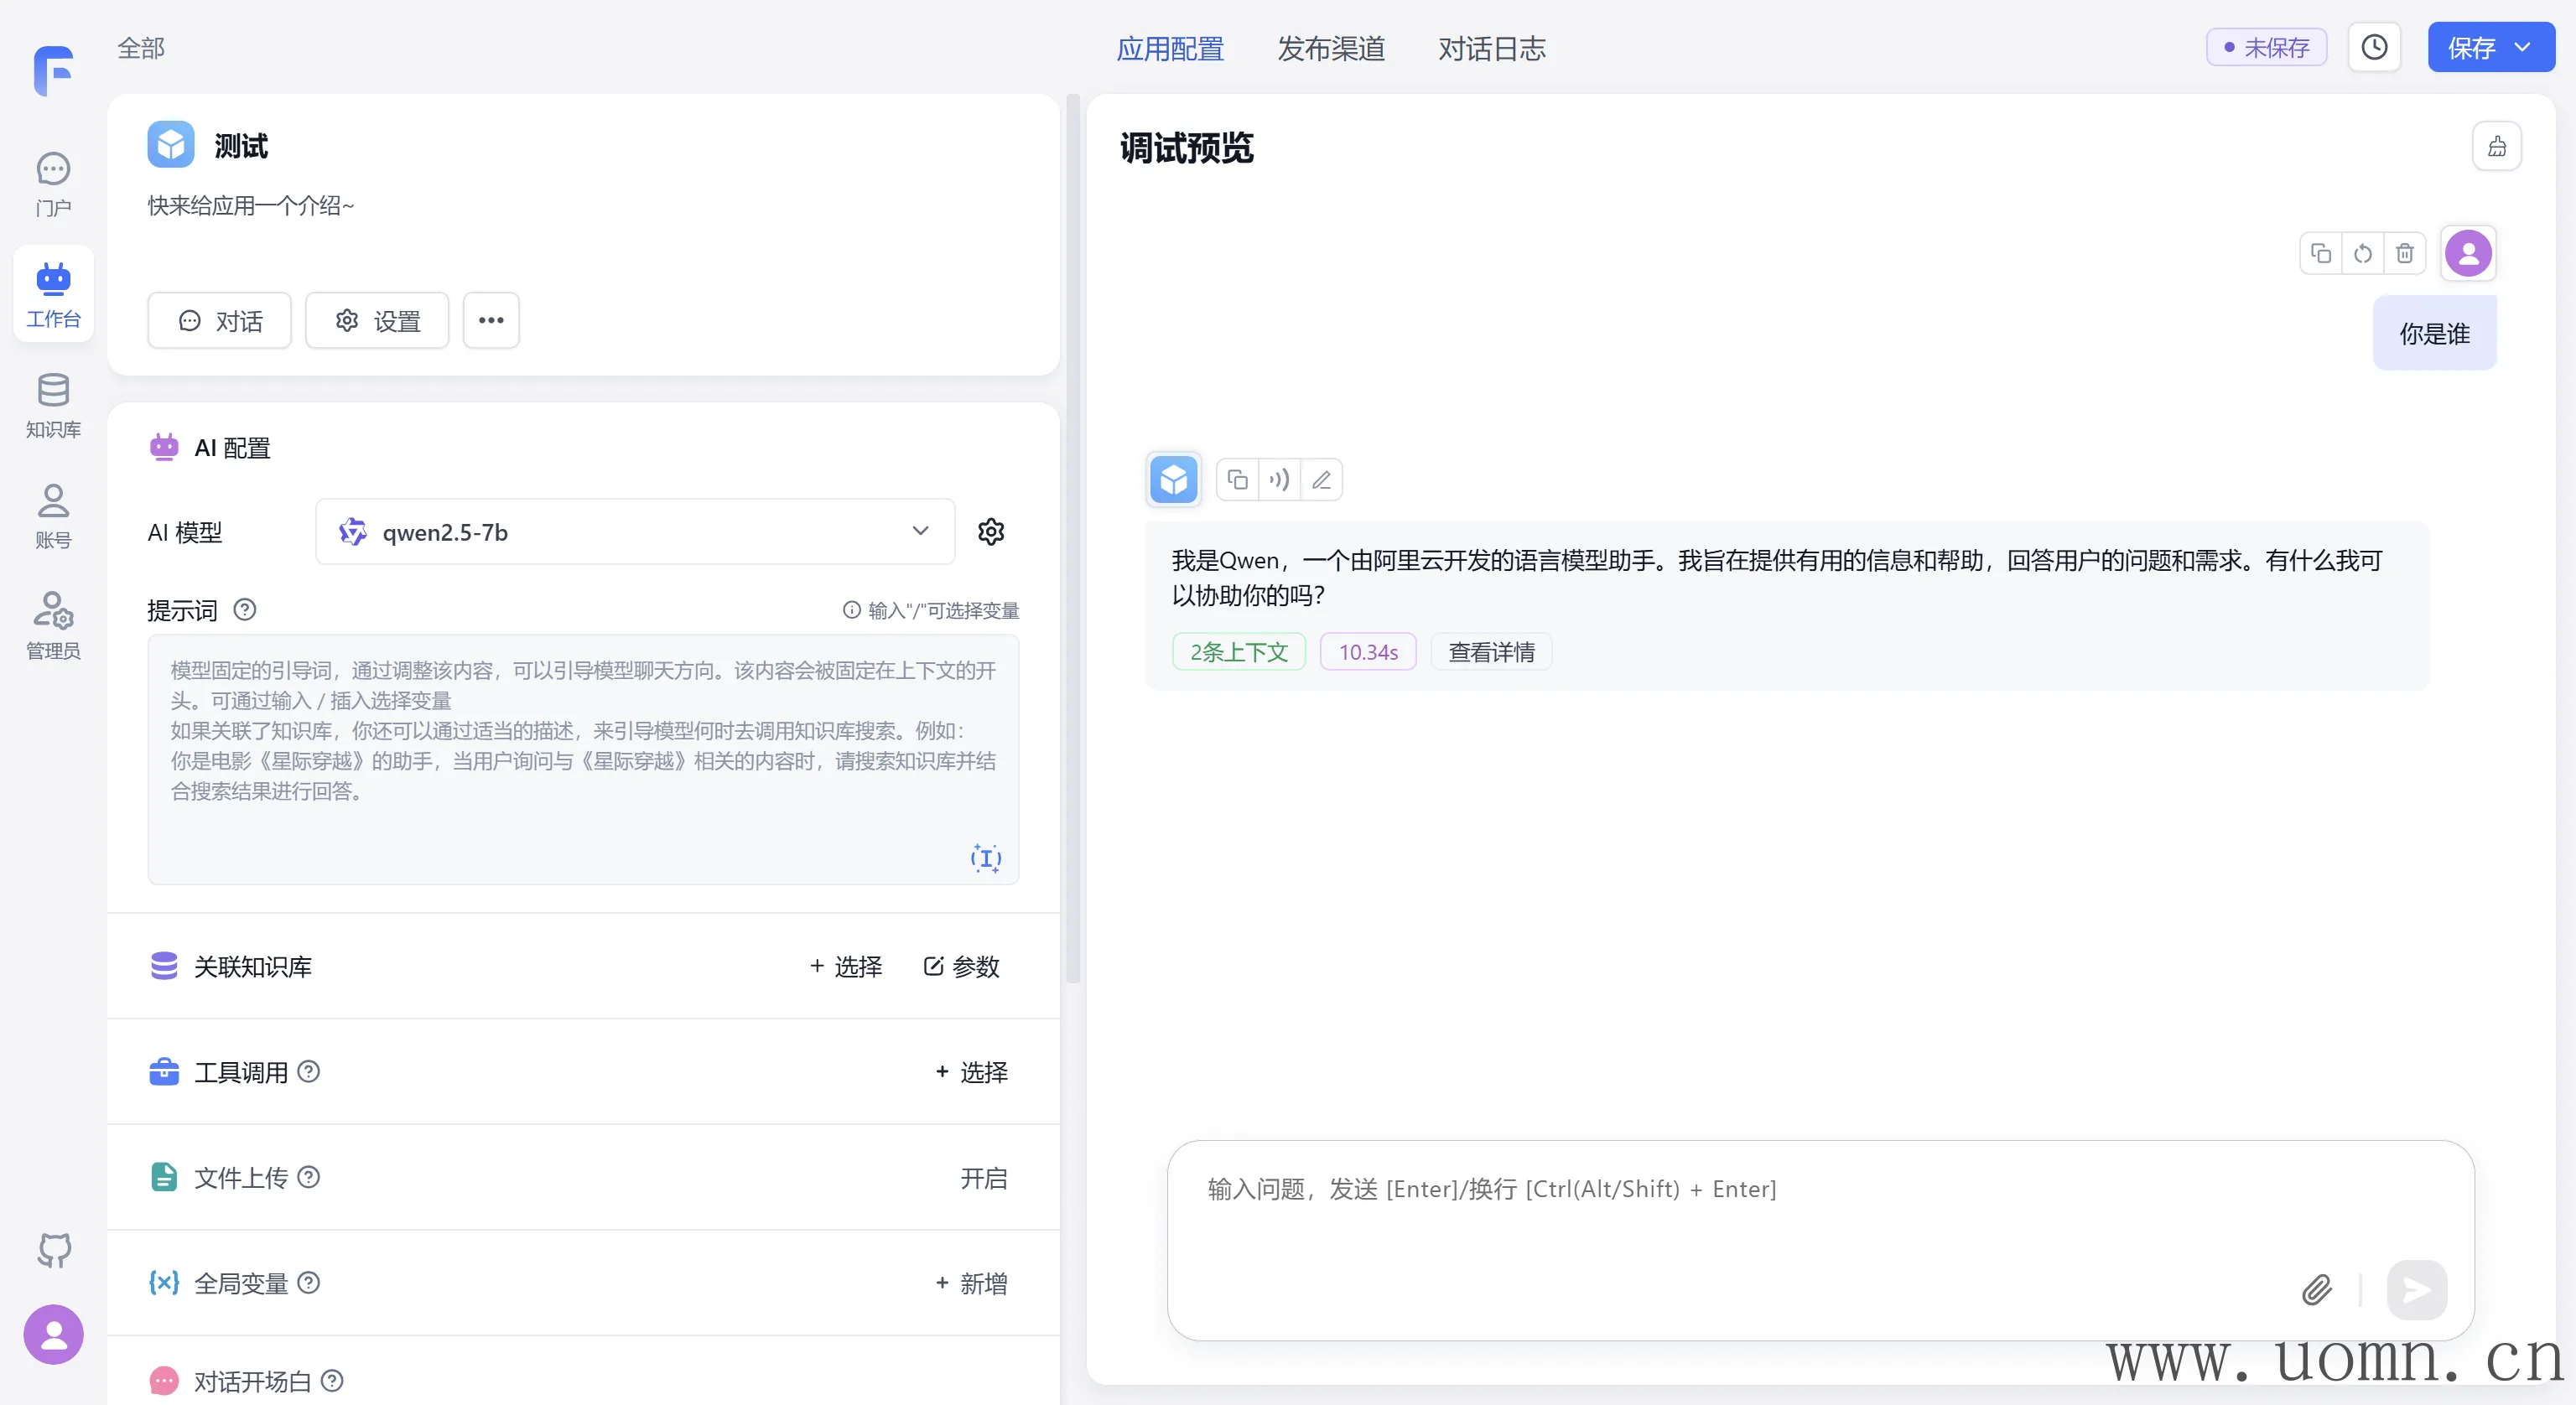Image resolution: width=2576 pixels, height=1405 pixels.
Task: Click 选择 for 关联知识库
Action: click(845, 966)
